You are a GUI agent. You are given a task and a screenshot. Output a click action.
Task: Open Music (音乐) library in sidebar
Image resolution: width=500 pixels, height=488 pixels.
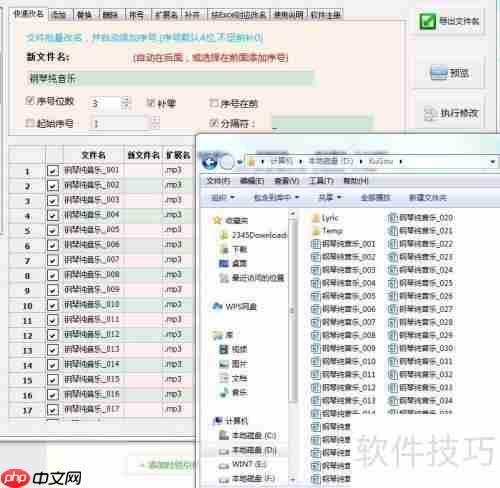[233, 393]
